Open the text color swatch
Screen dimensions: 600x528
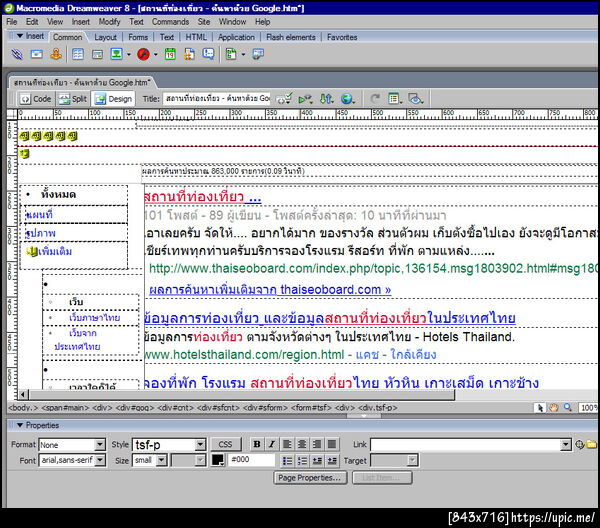(x=218, y=460)
